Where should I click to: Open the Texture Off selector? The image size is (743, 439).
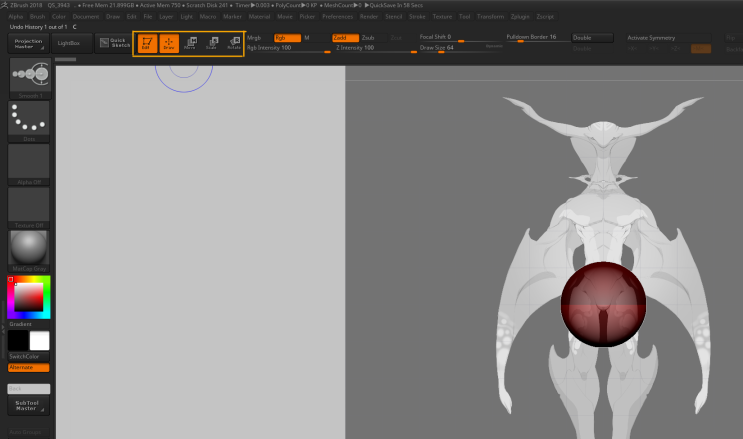click(x=29, y=205)
